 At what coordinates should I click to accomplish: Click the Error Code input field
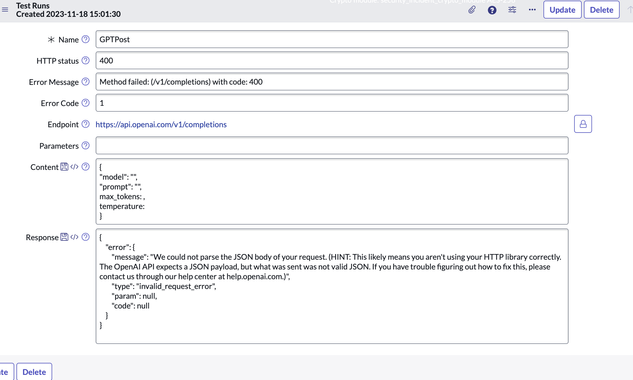click(332, 103)
